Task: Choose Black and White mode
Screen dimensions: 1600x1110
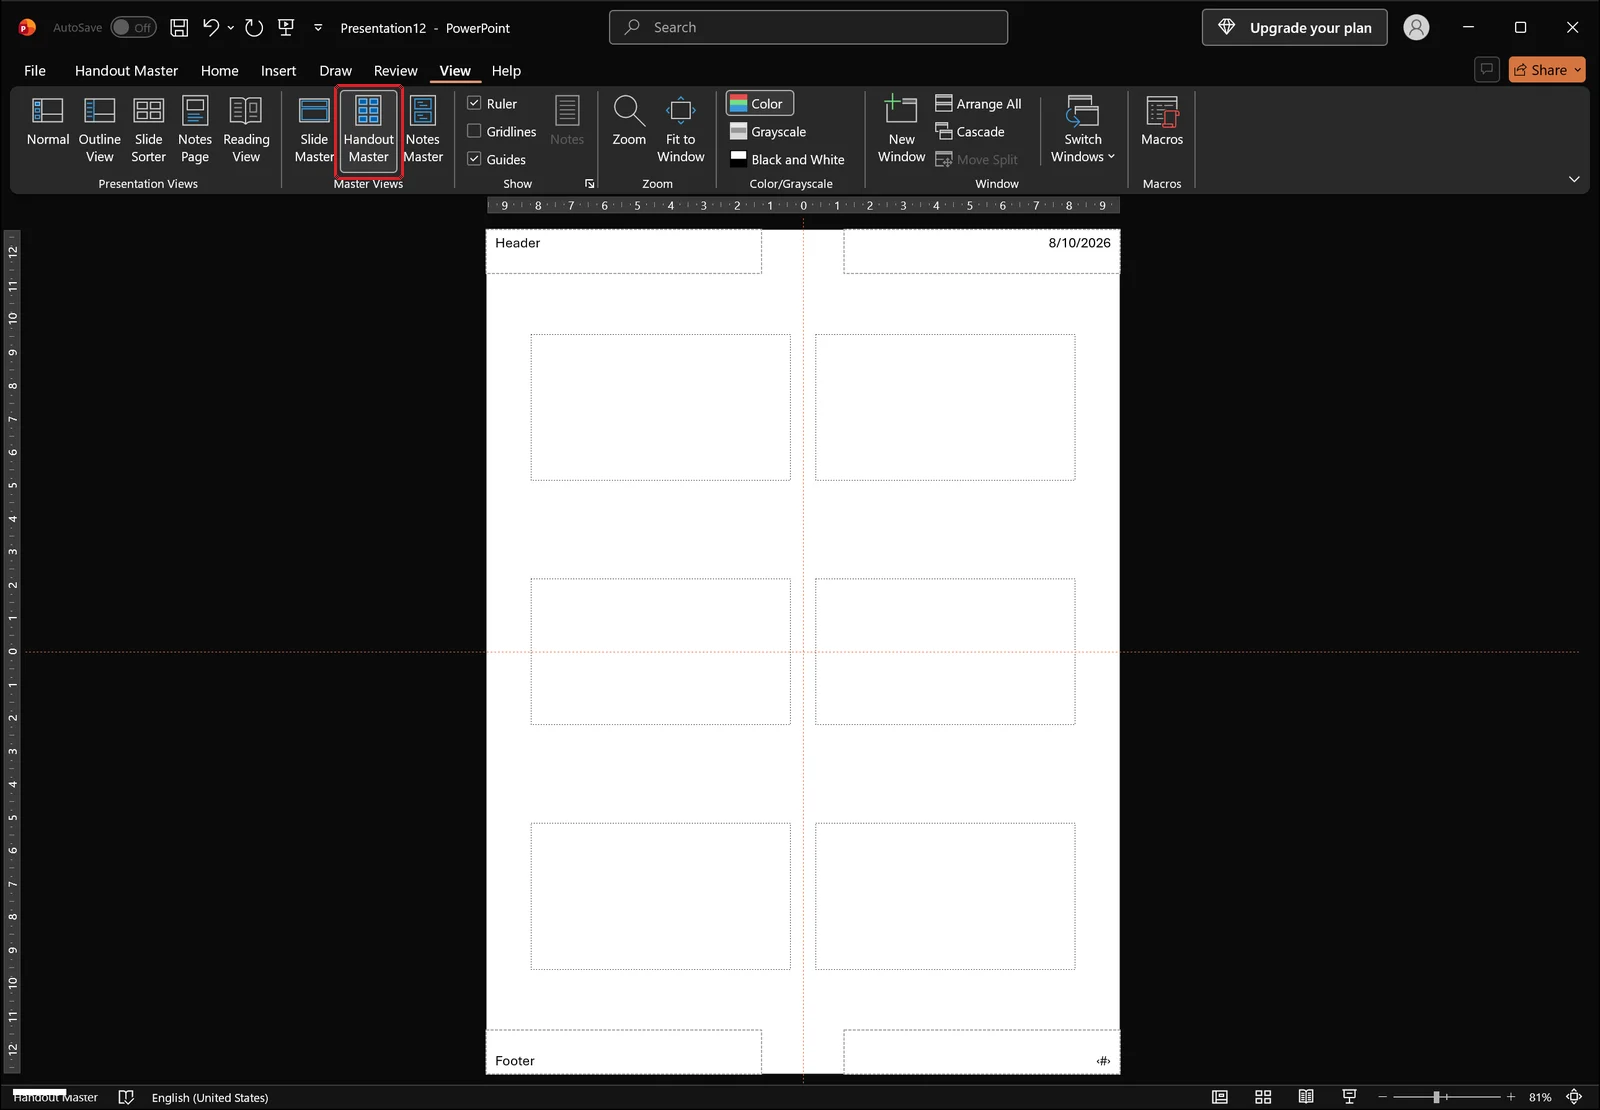Action: [x=787, y=159]
